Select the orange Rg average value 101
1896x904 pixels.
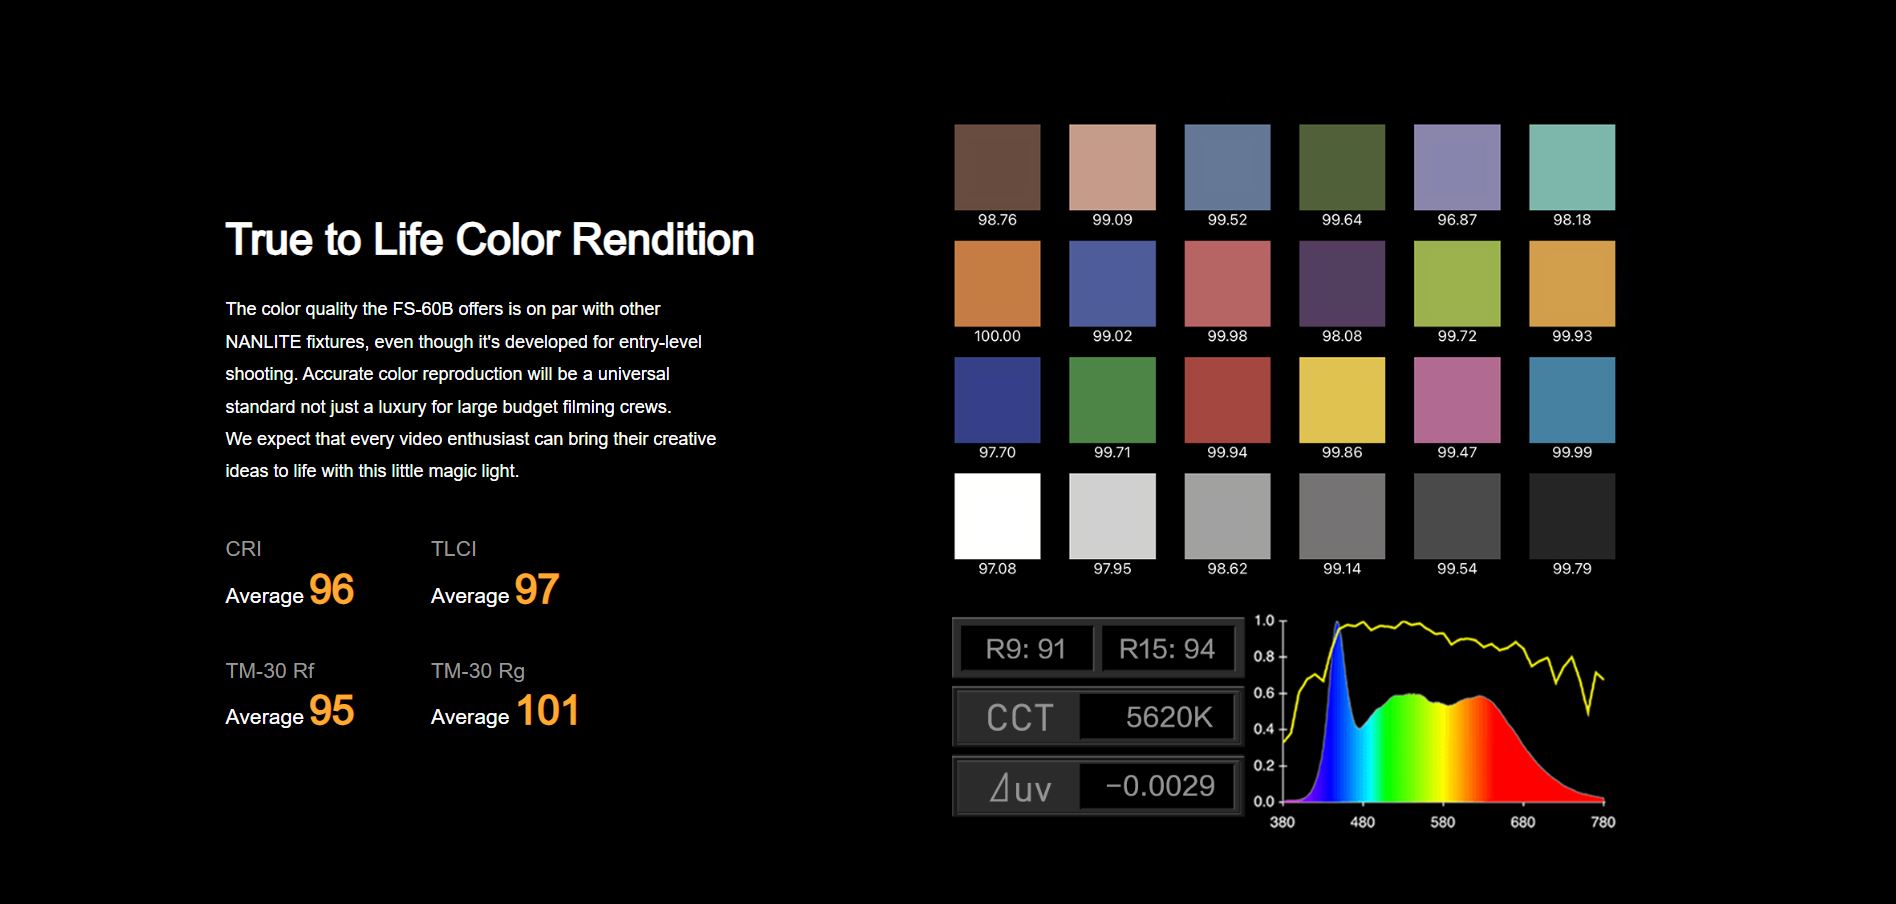point(547,711)
